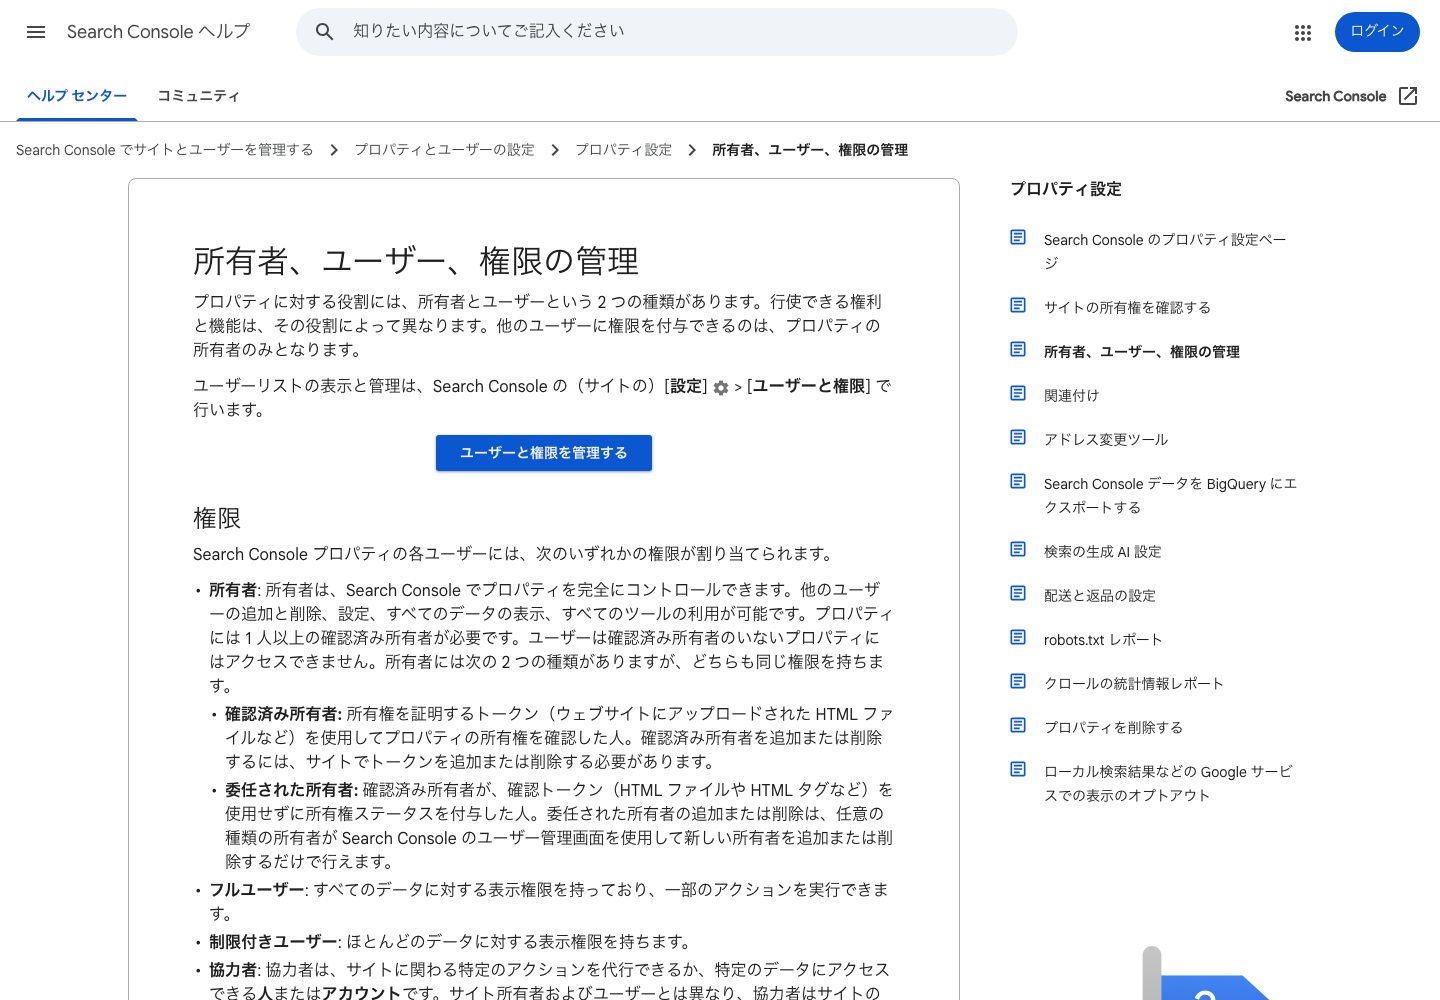
Task: Click the ログイン button
Action: pos(1377,32)
